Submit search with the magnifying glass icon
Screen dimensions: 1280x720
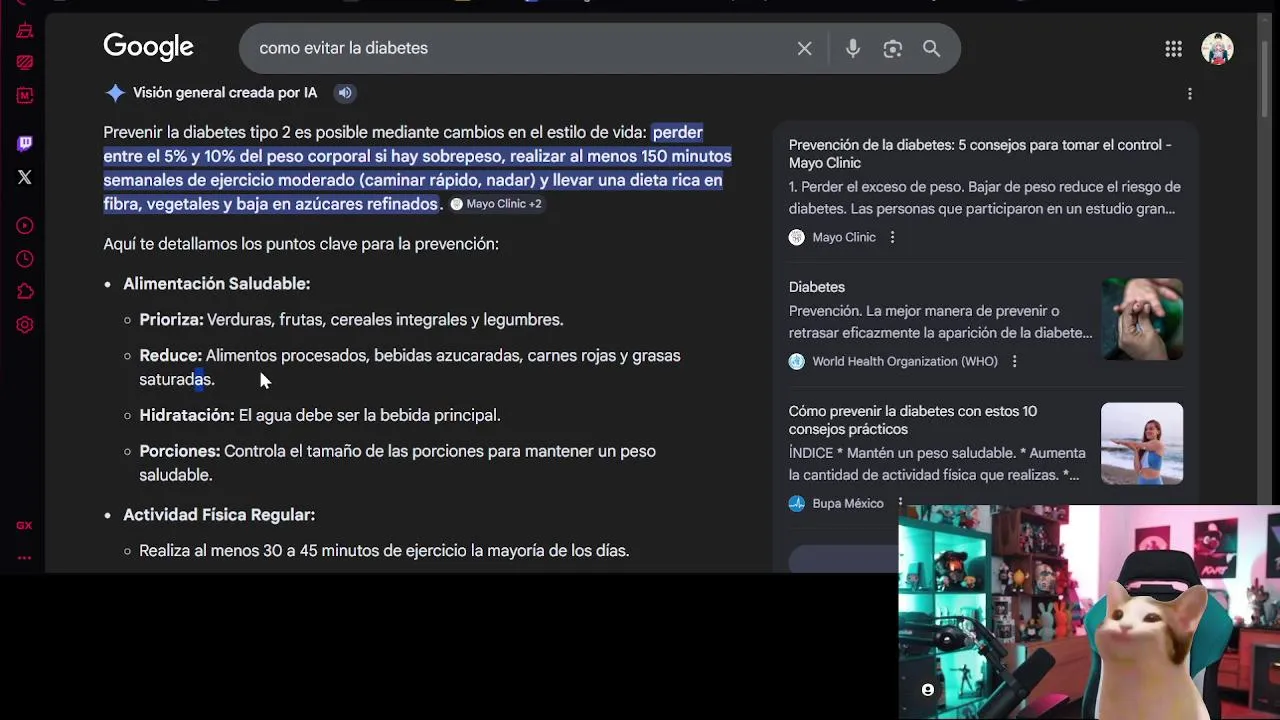(x=931, y=48)
